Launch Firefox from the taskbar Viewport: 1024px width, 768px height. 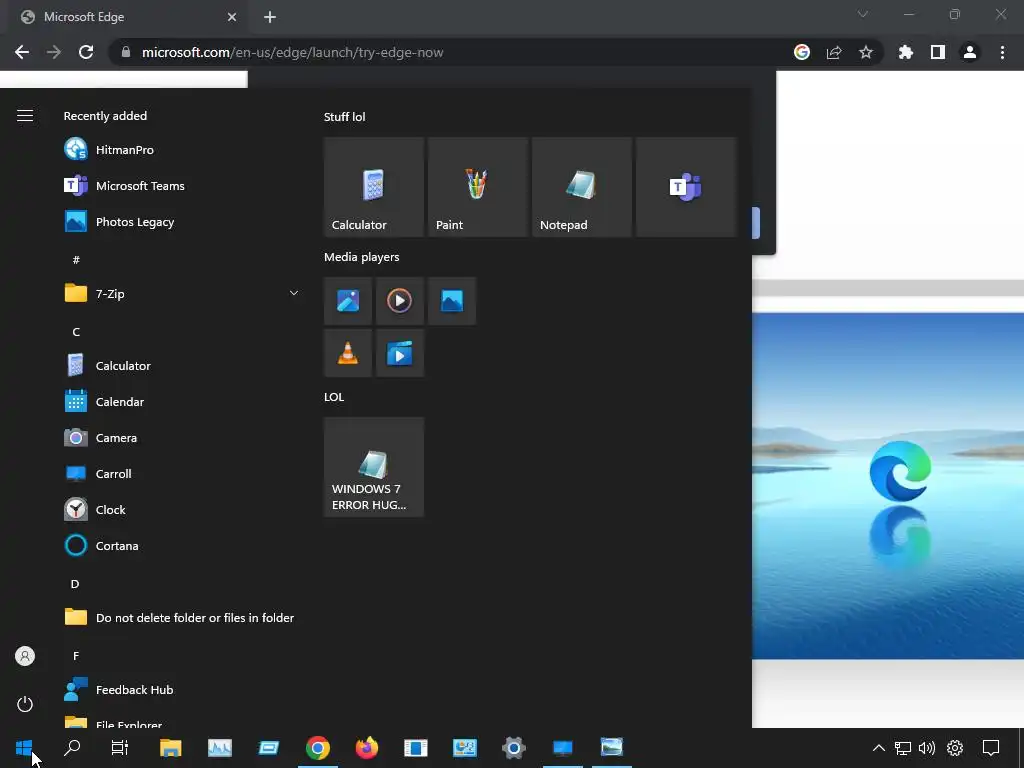(367, 748)
